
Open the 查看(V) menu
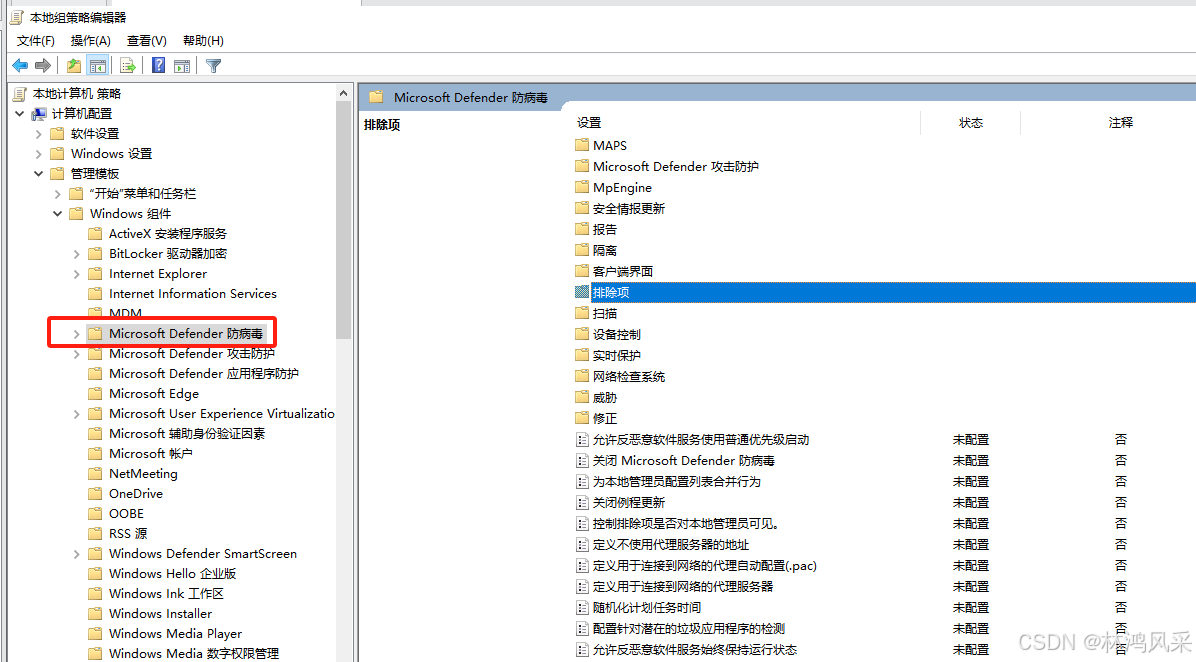point(146,40)
